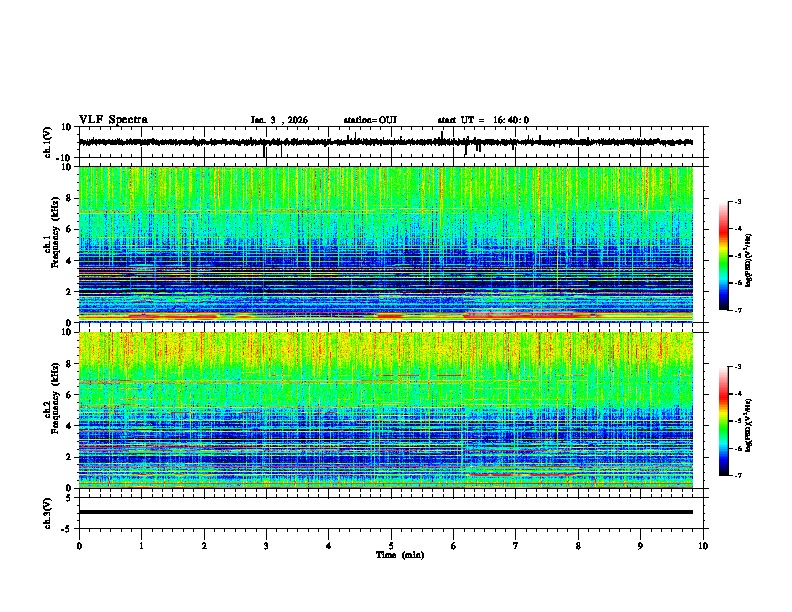The height and width of the screenshot is (612, 792).
Task: Click the ch.3 flat black voltage trace
Action: click(x=386, y=512)
